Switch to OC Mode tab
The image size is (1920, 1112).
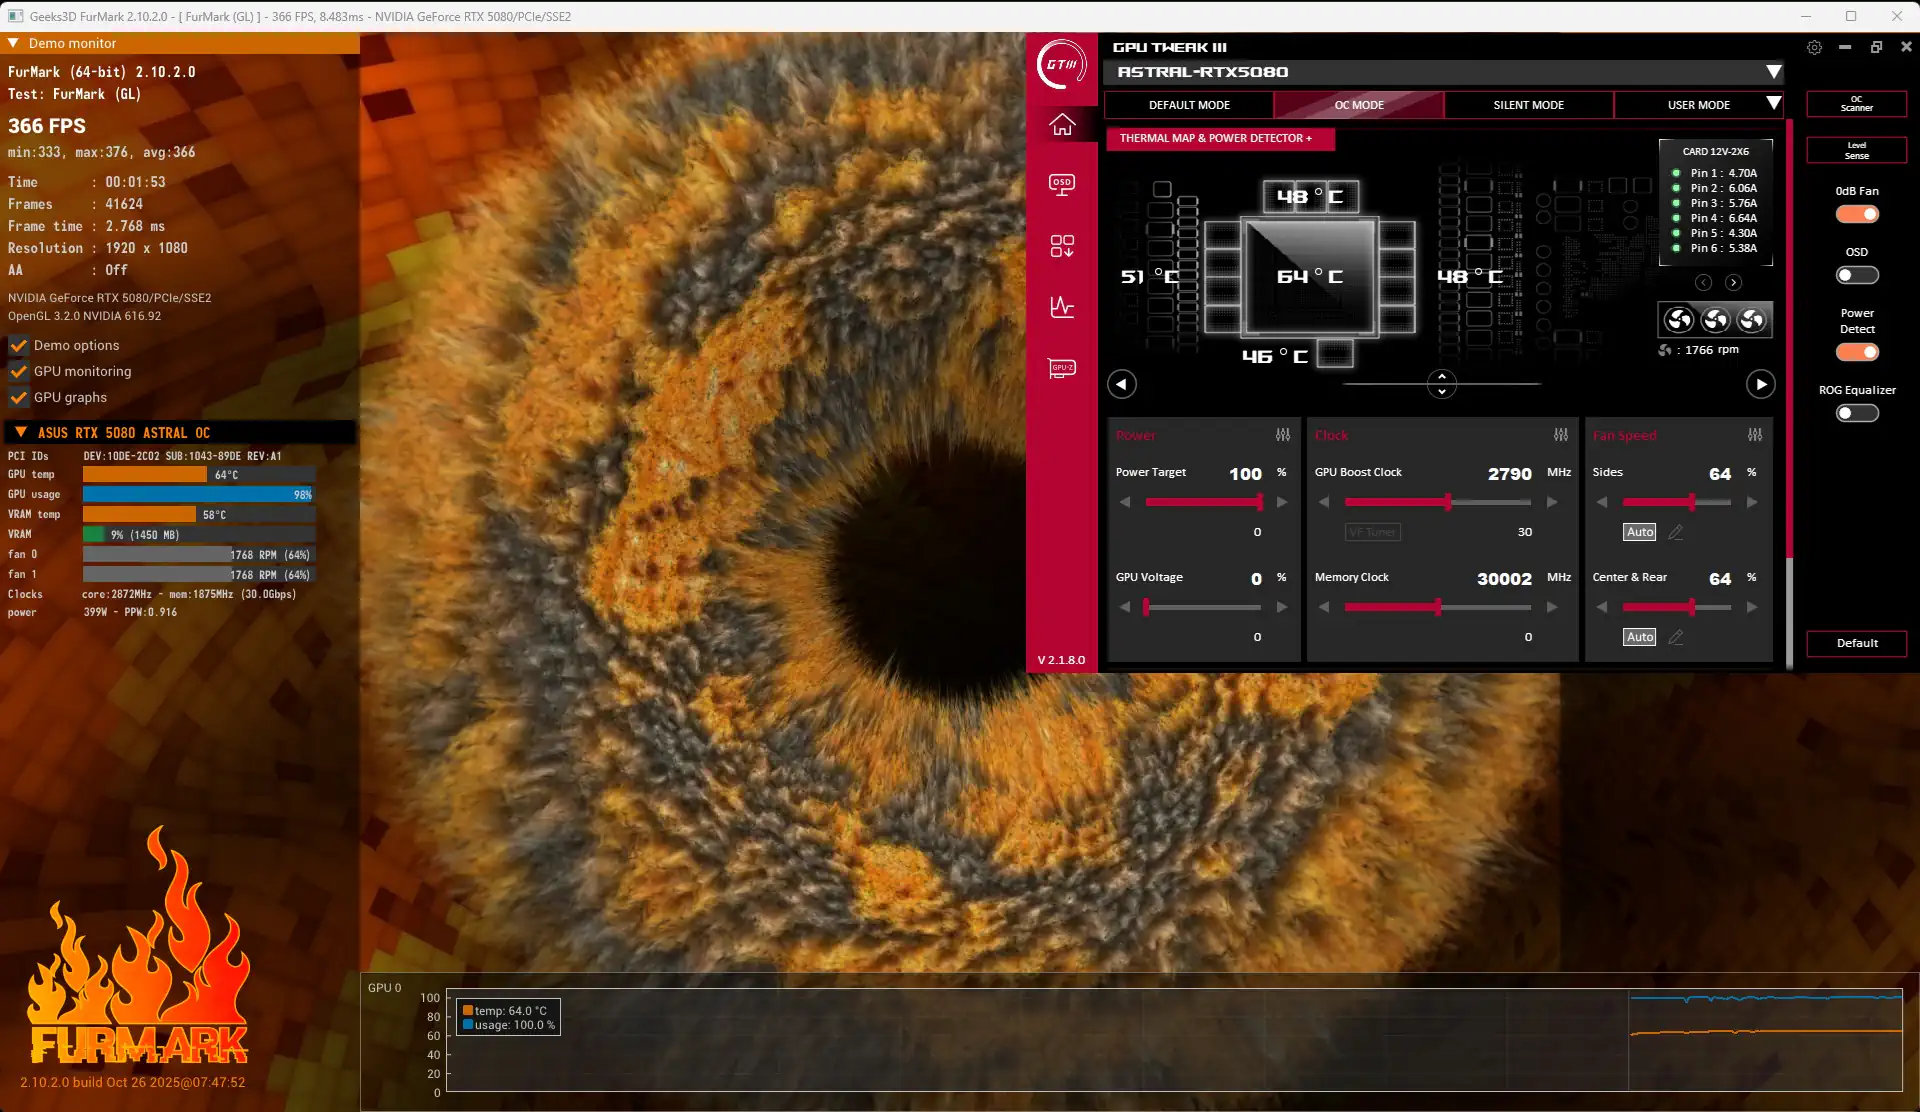pos(1359,105)
